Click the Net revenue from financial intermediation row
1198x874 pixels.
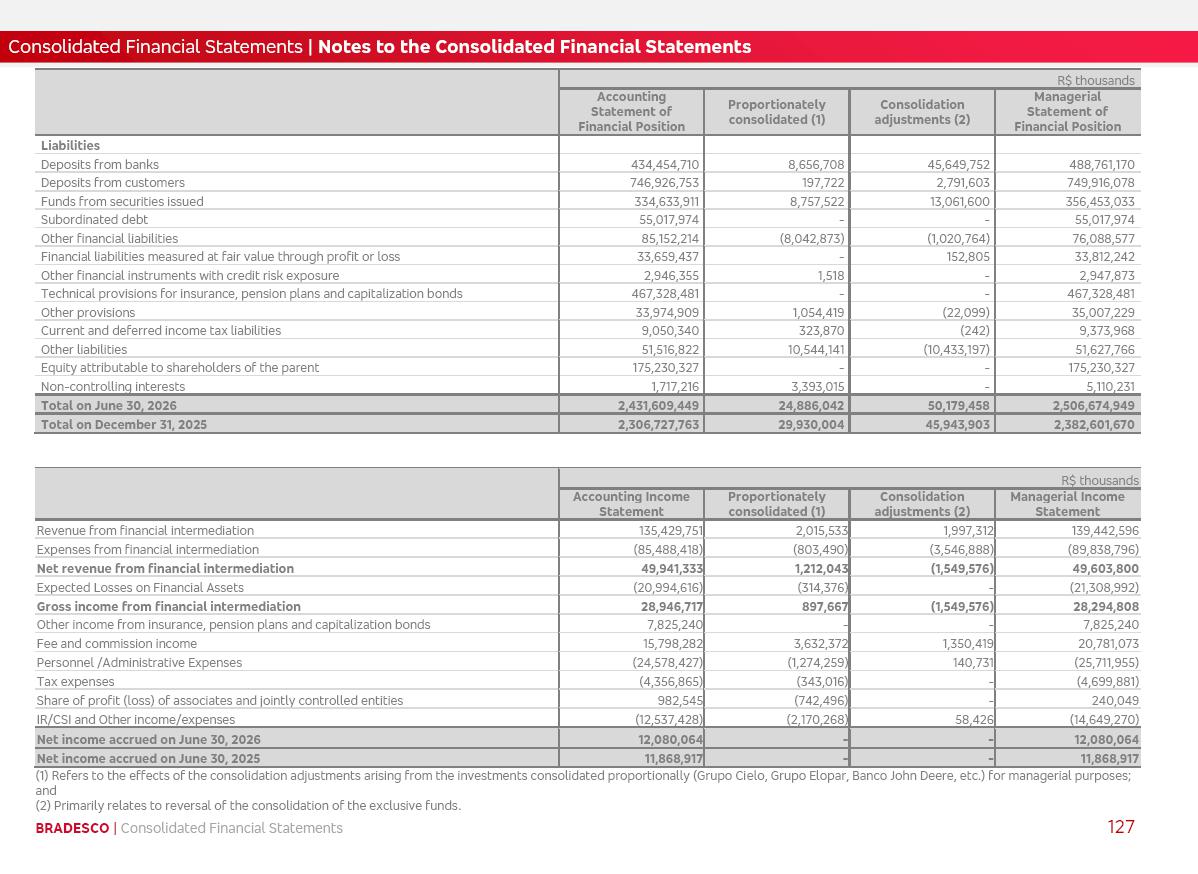coord(588,568)
